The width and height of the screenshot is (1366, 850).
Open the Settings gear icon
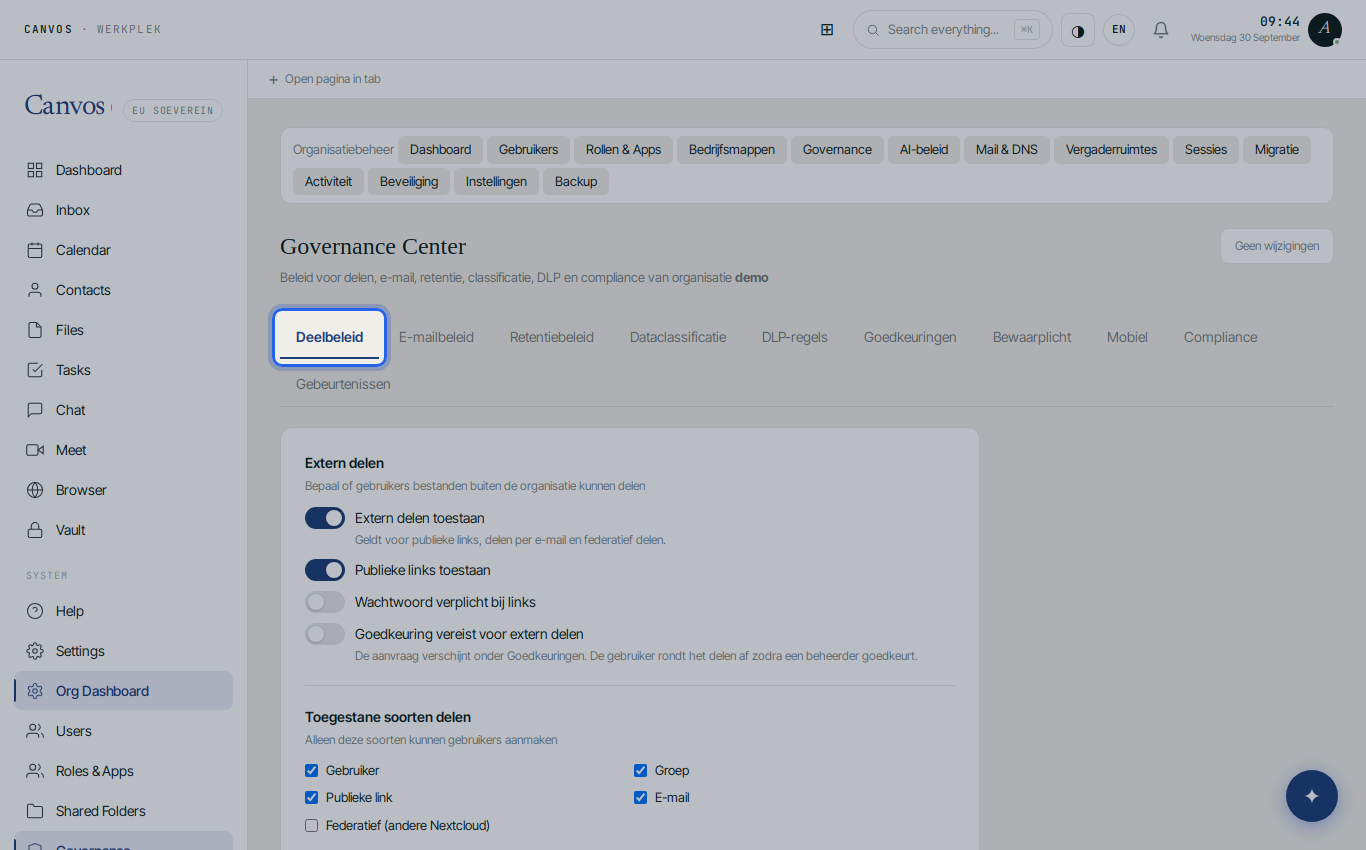35,651
